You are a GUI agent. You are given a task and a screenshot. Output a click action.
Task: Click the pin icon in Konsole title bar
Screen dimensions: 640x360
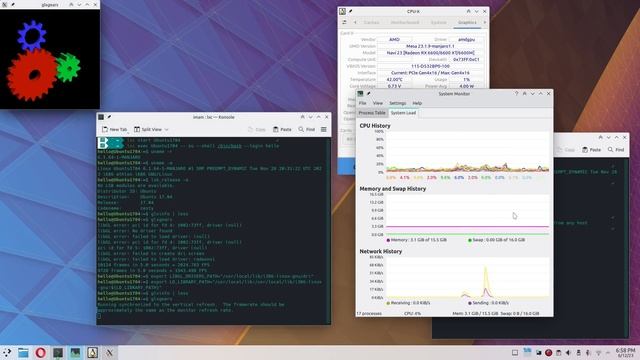[x=109, y=117]
